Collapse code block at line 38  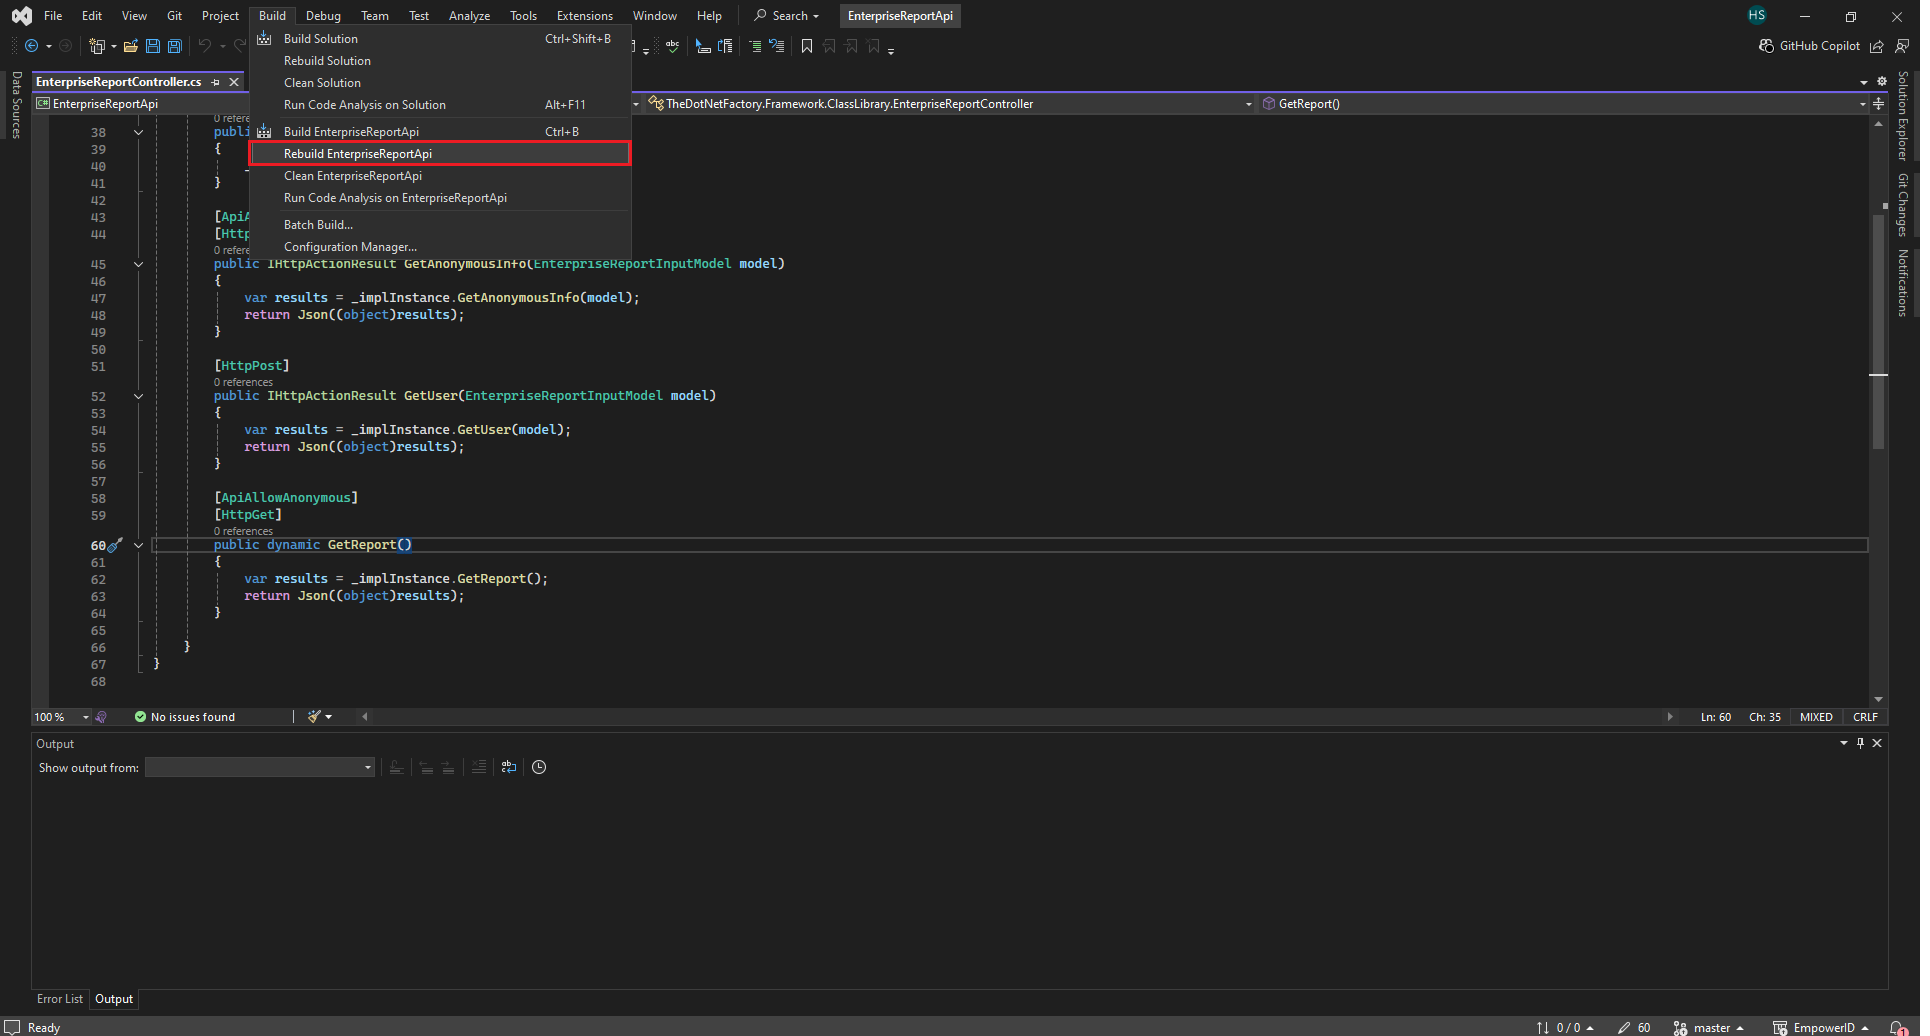click(x=138, y=132)
